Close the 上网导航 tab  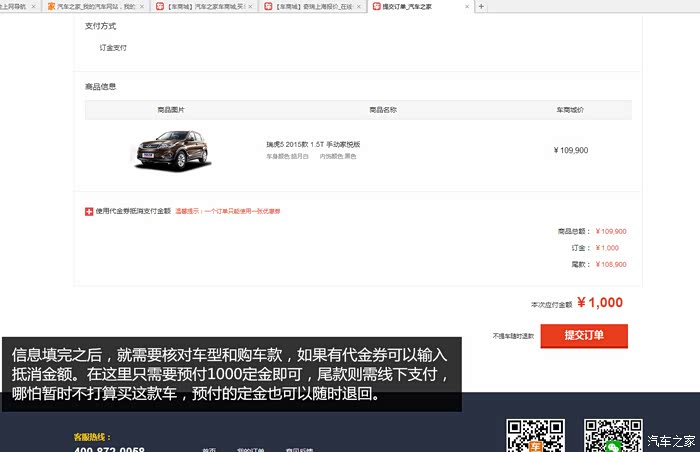(33, 7)
